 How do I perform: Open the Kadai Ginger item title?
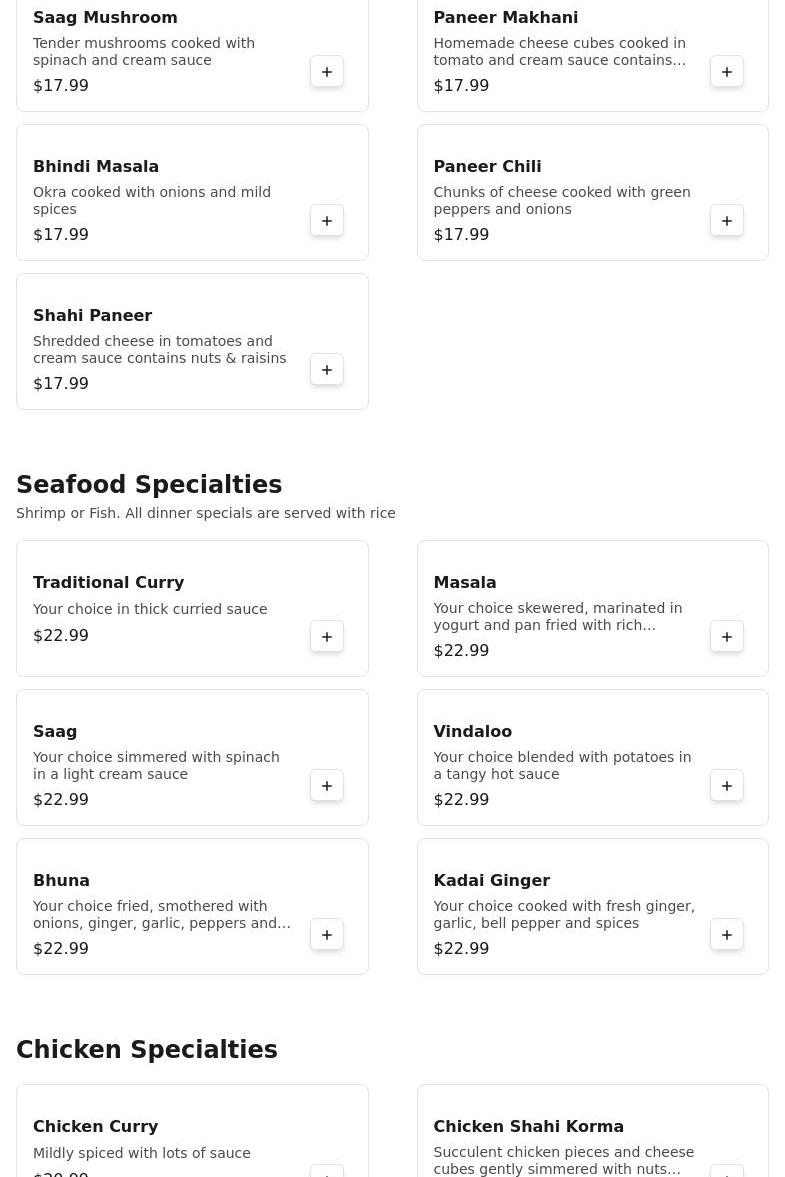[491, 881]
